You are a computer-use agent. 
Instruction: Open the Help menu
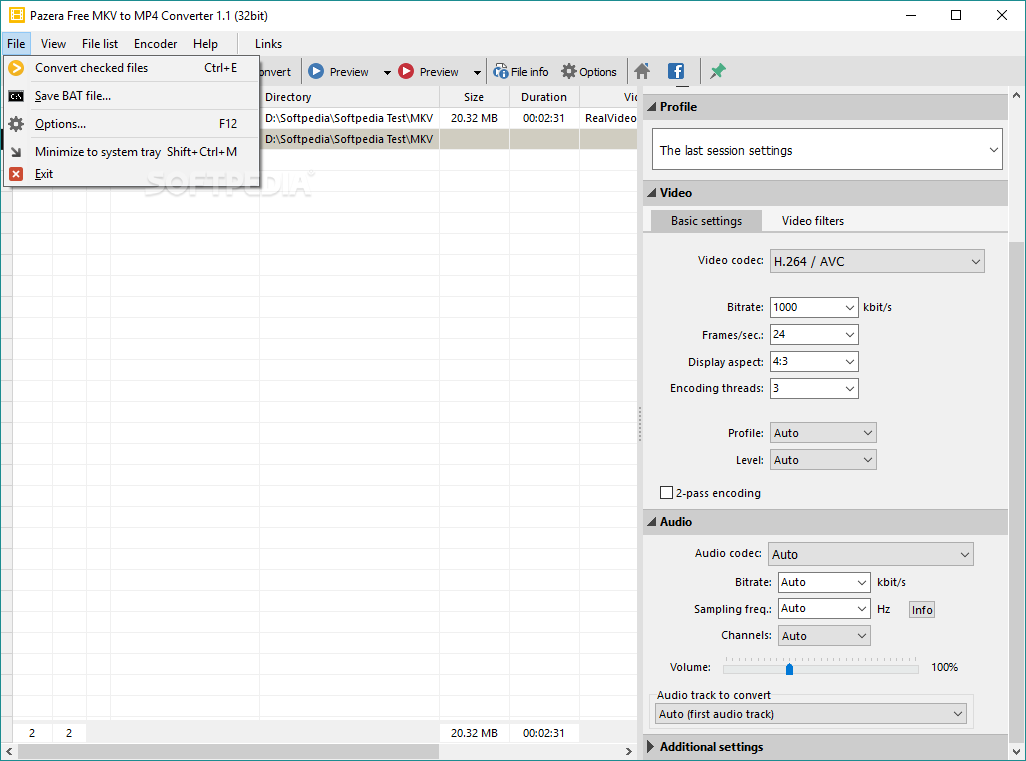click(x=205, y=44)
